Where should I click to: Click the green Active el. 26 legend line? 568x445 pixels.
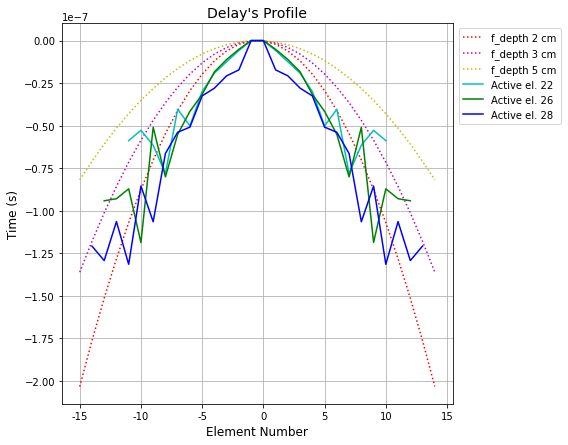point(473,99)
